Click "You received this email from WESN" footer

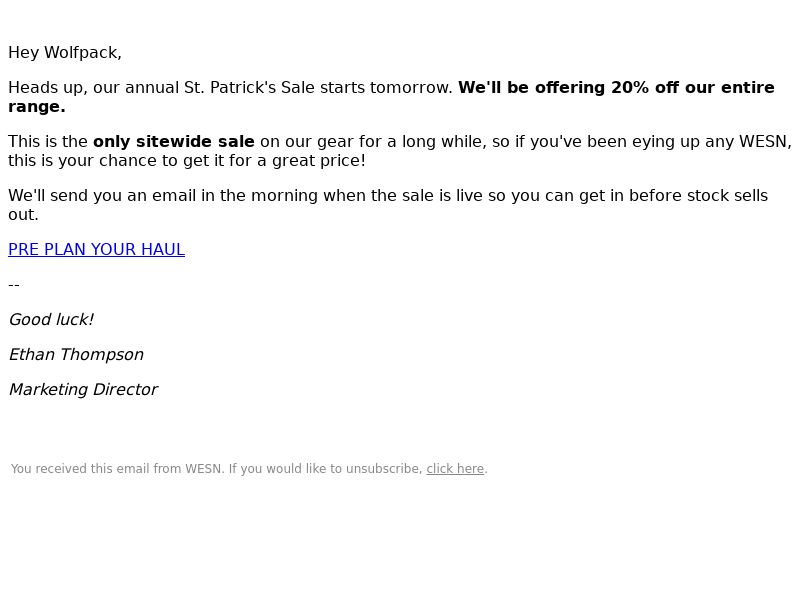point(117,469)
